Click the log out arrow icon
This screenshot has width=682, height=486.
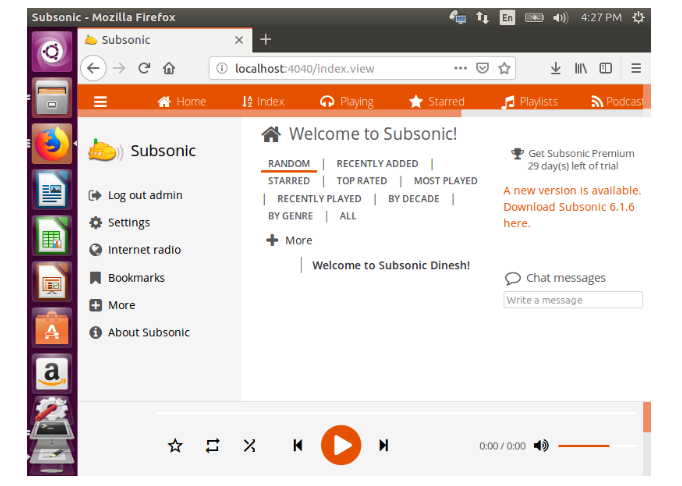[95, 195]
